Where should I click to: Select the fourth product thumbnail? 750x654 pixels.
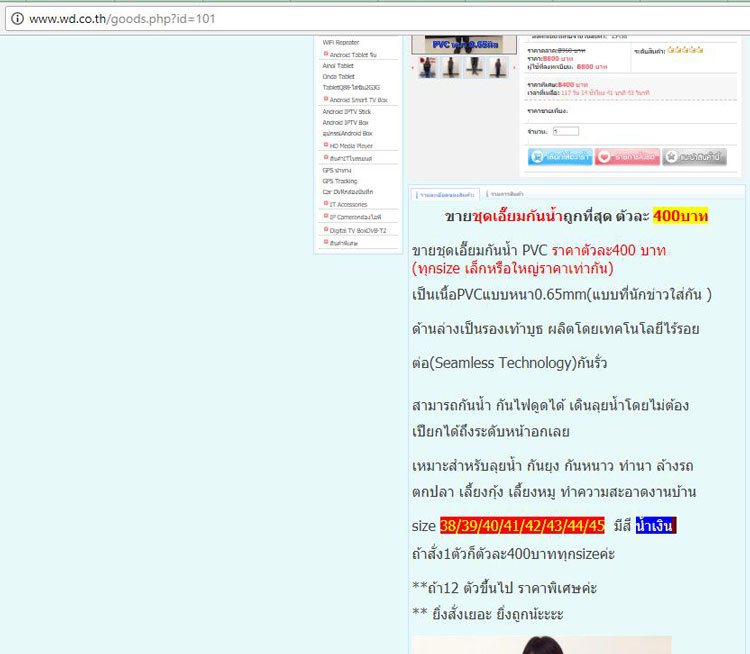tap(497, 68)
